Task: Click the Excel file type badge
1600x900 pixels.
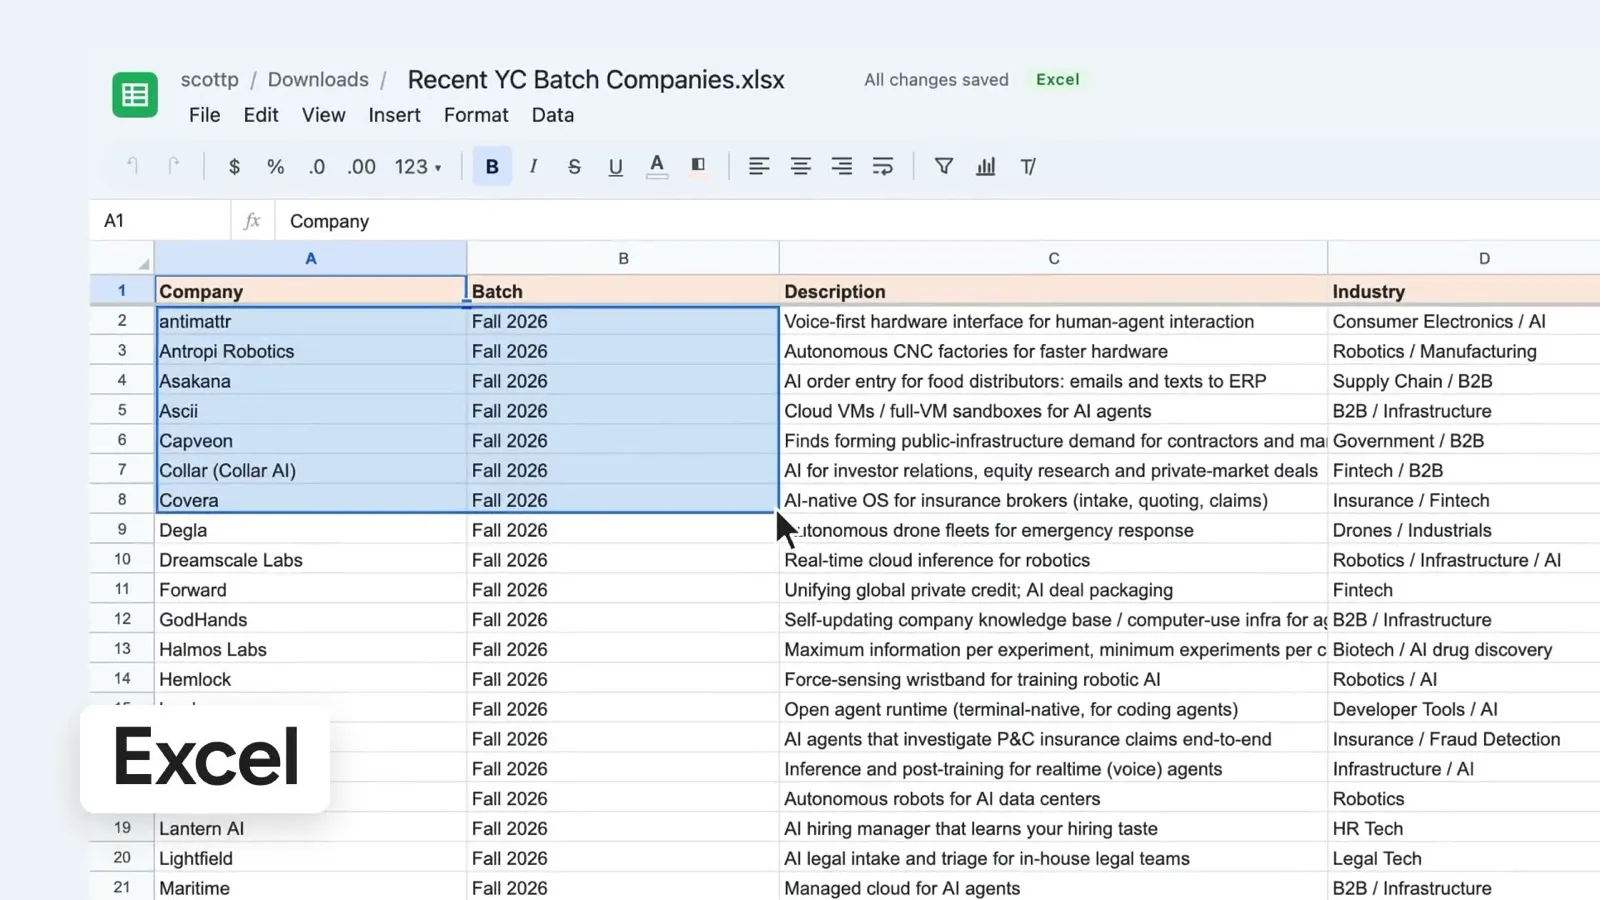Action: tap(1057, 79)
